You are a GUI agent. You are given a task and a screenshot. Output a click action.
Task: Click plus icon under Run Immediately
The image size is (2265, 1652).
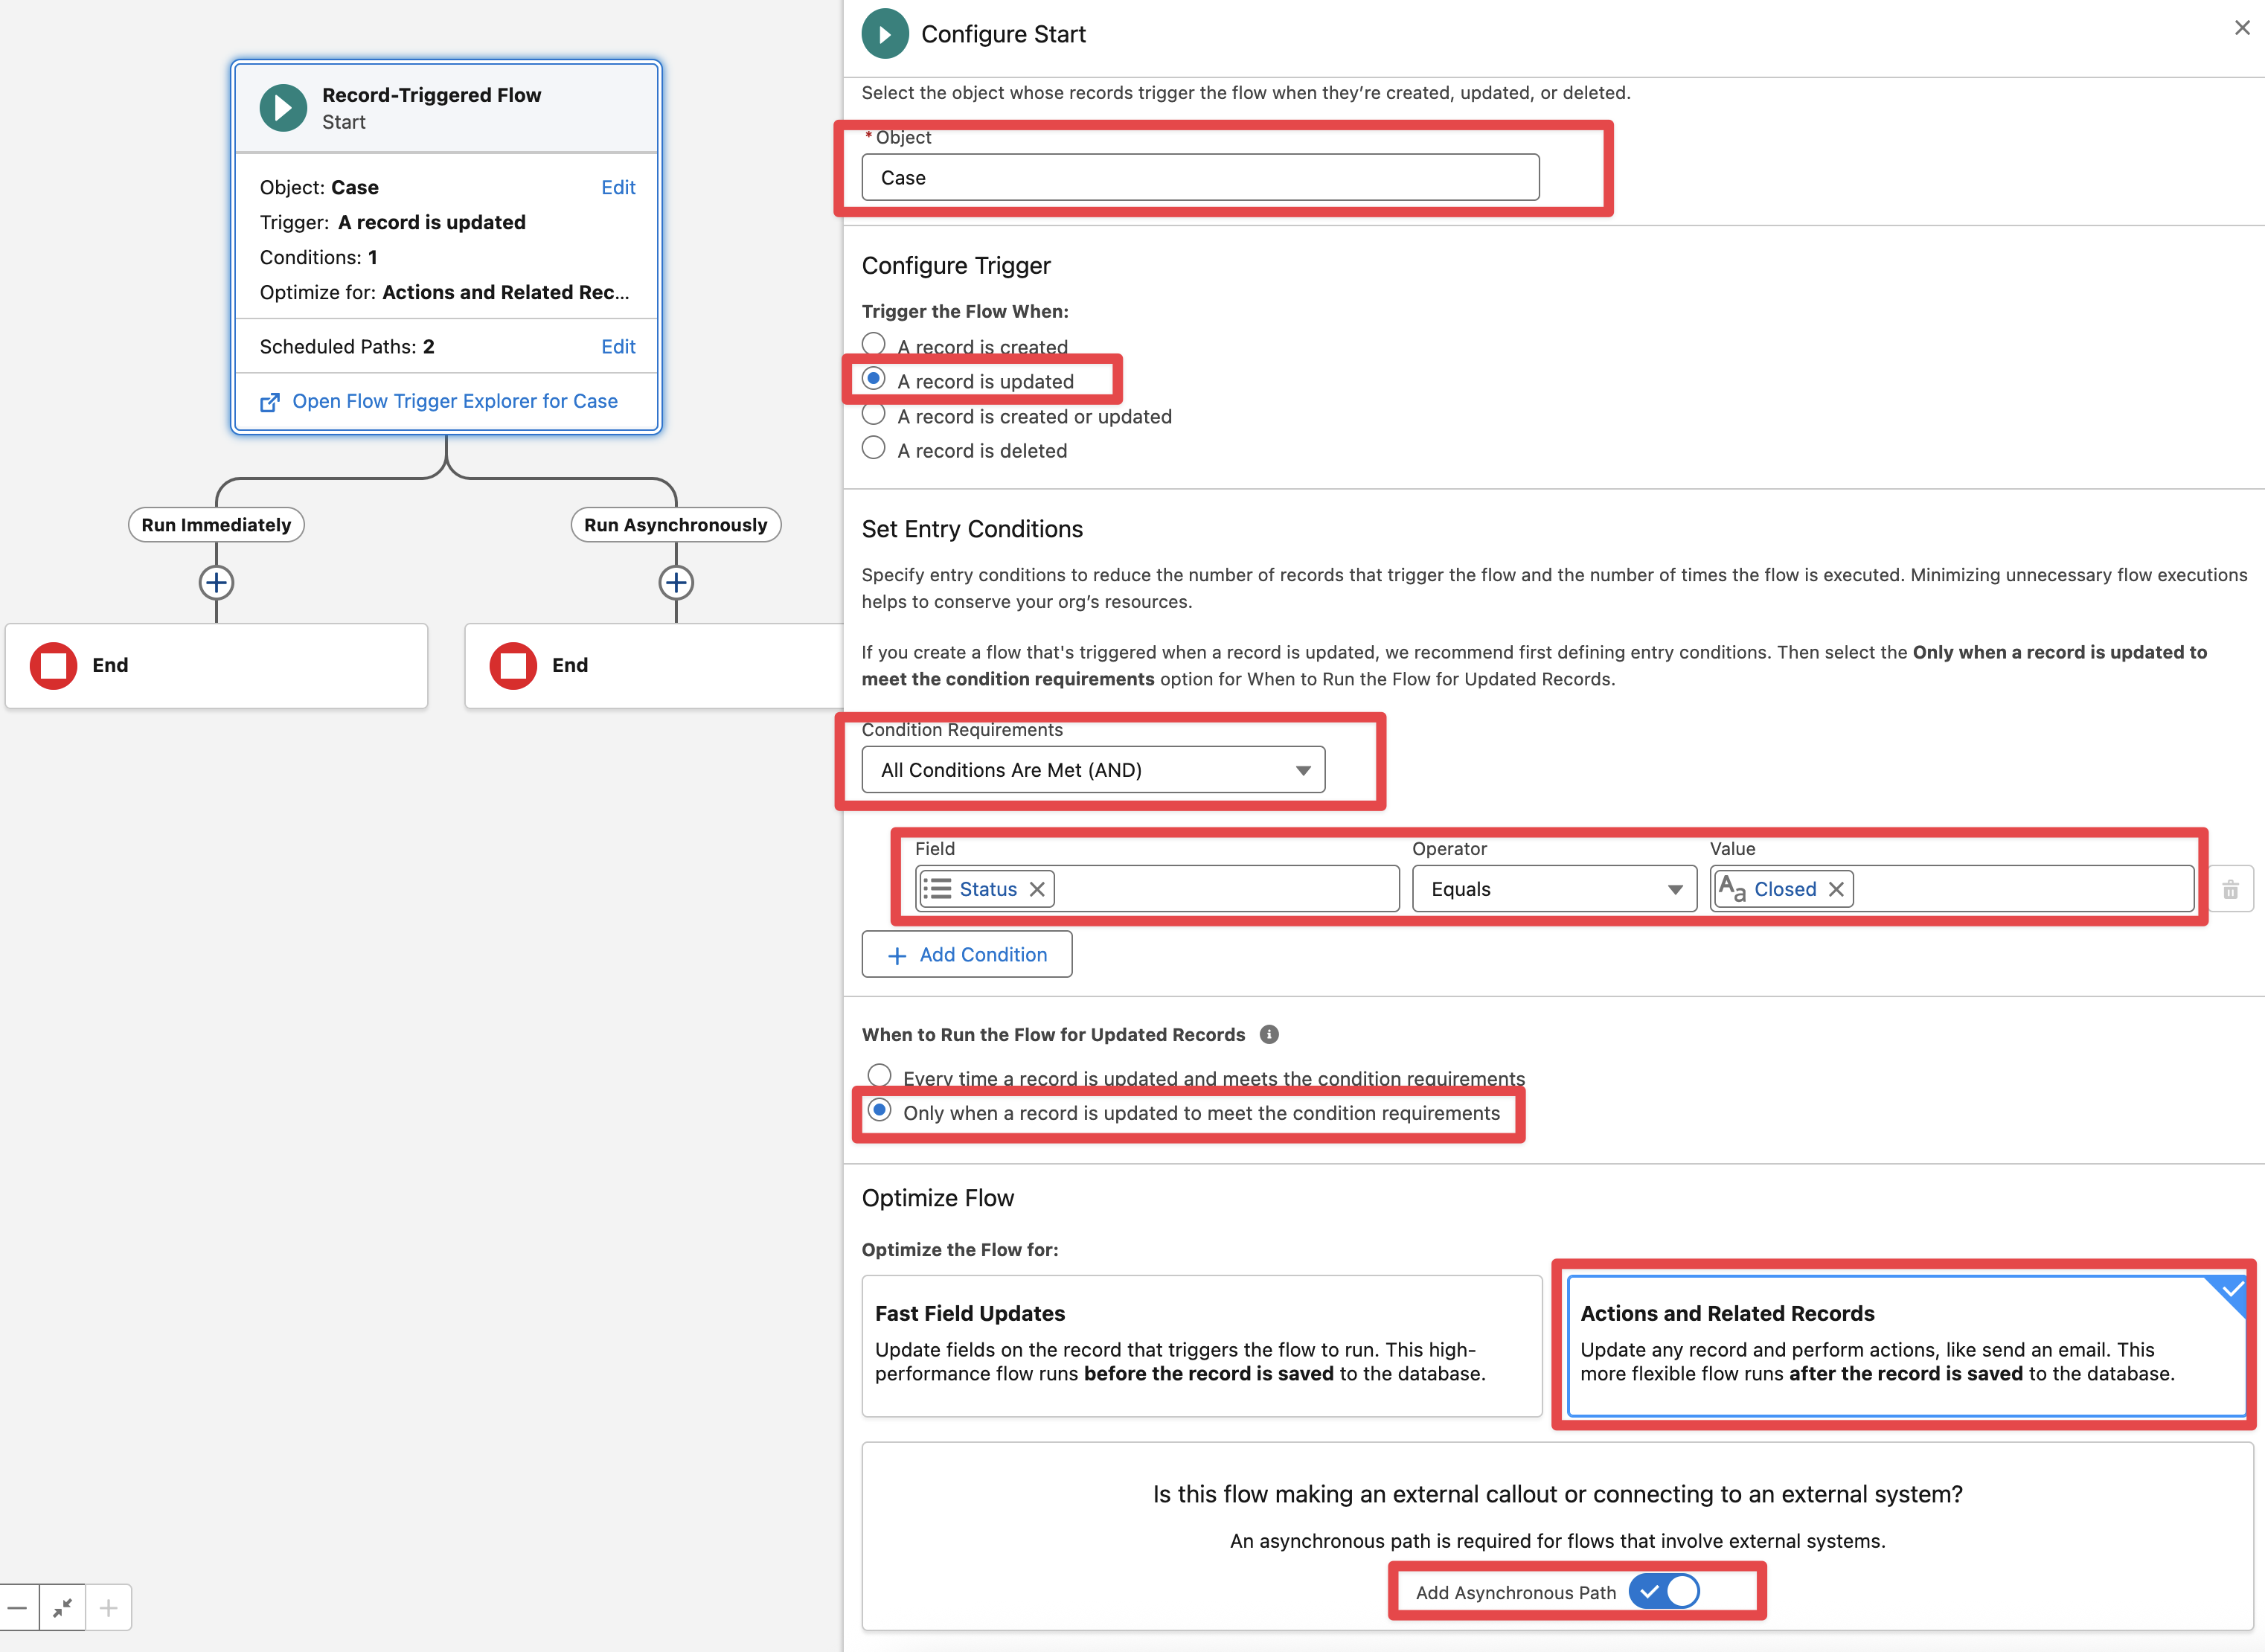216,582
